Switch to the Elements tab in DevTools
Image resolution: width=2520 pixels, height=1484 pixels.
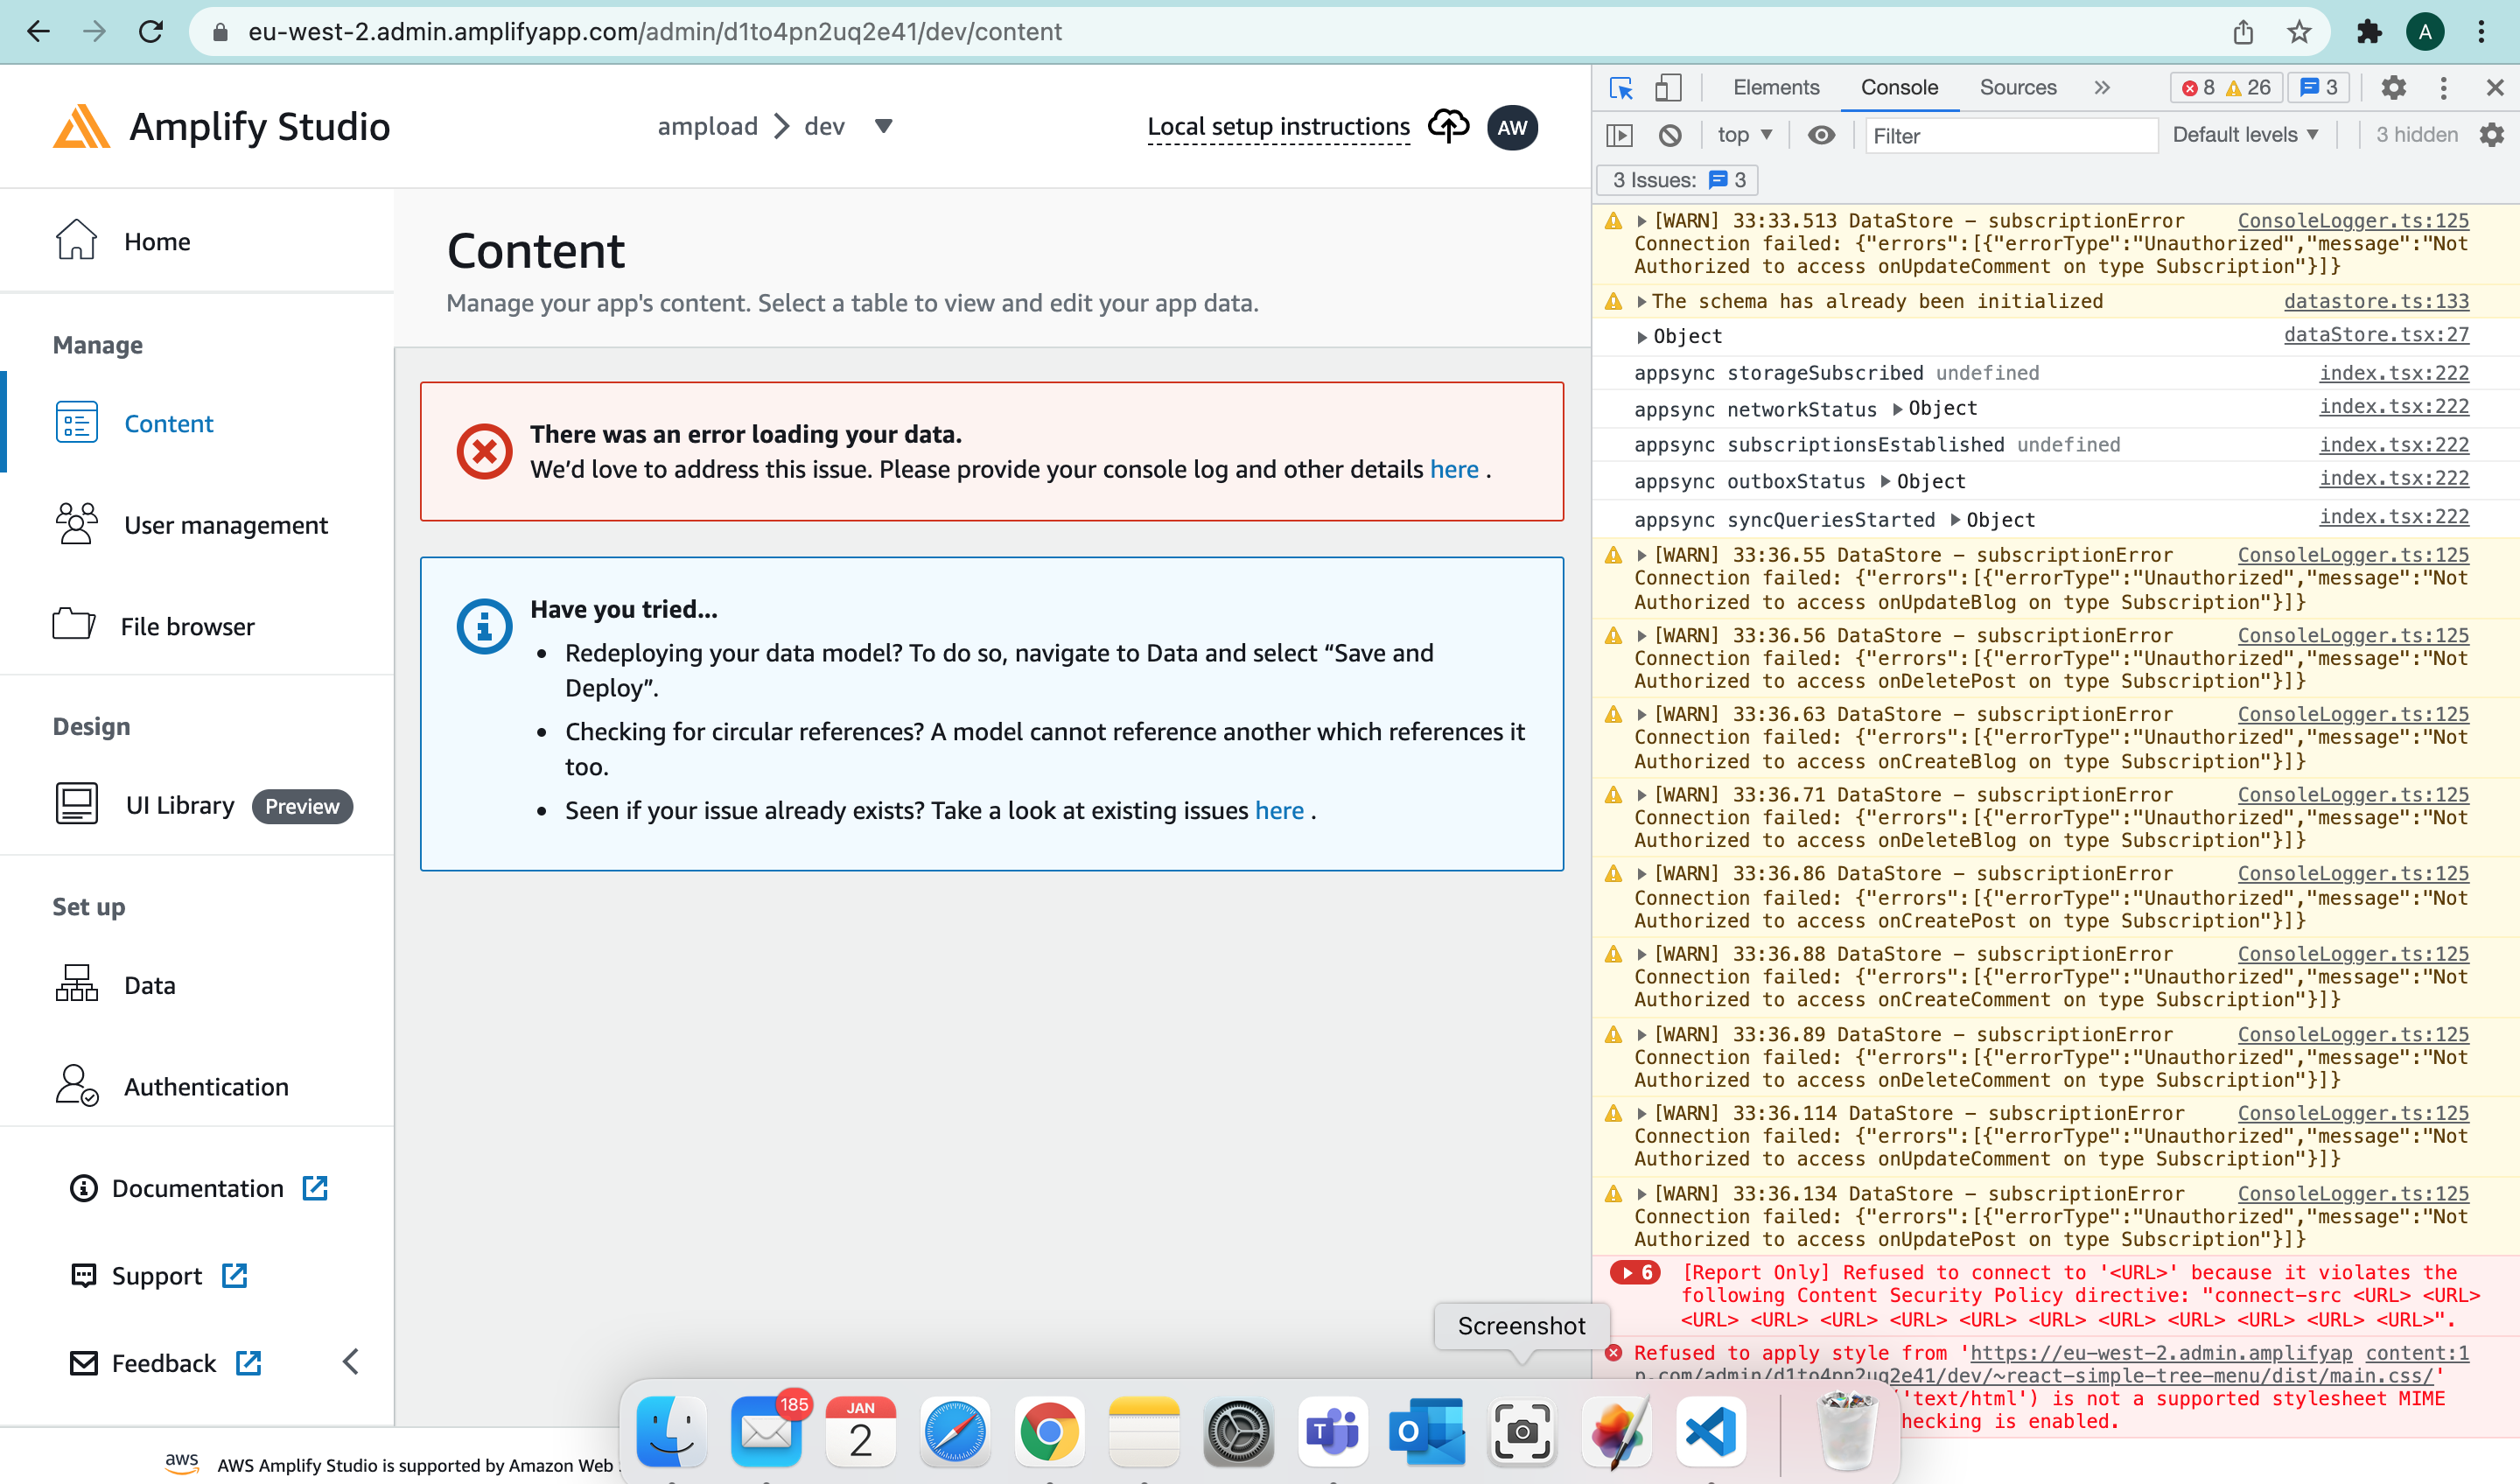[1776, 88]
